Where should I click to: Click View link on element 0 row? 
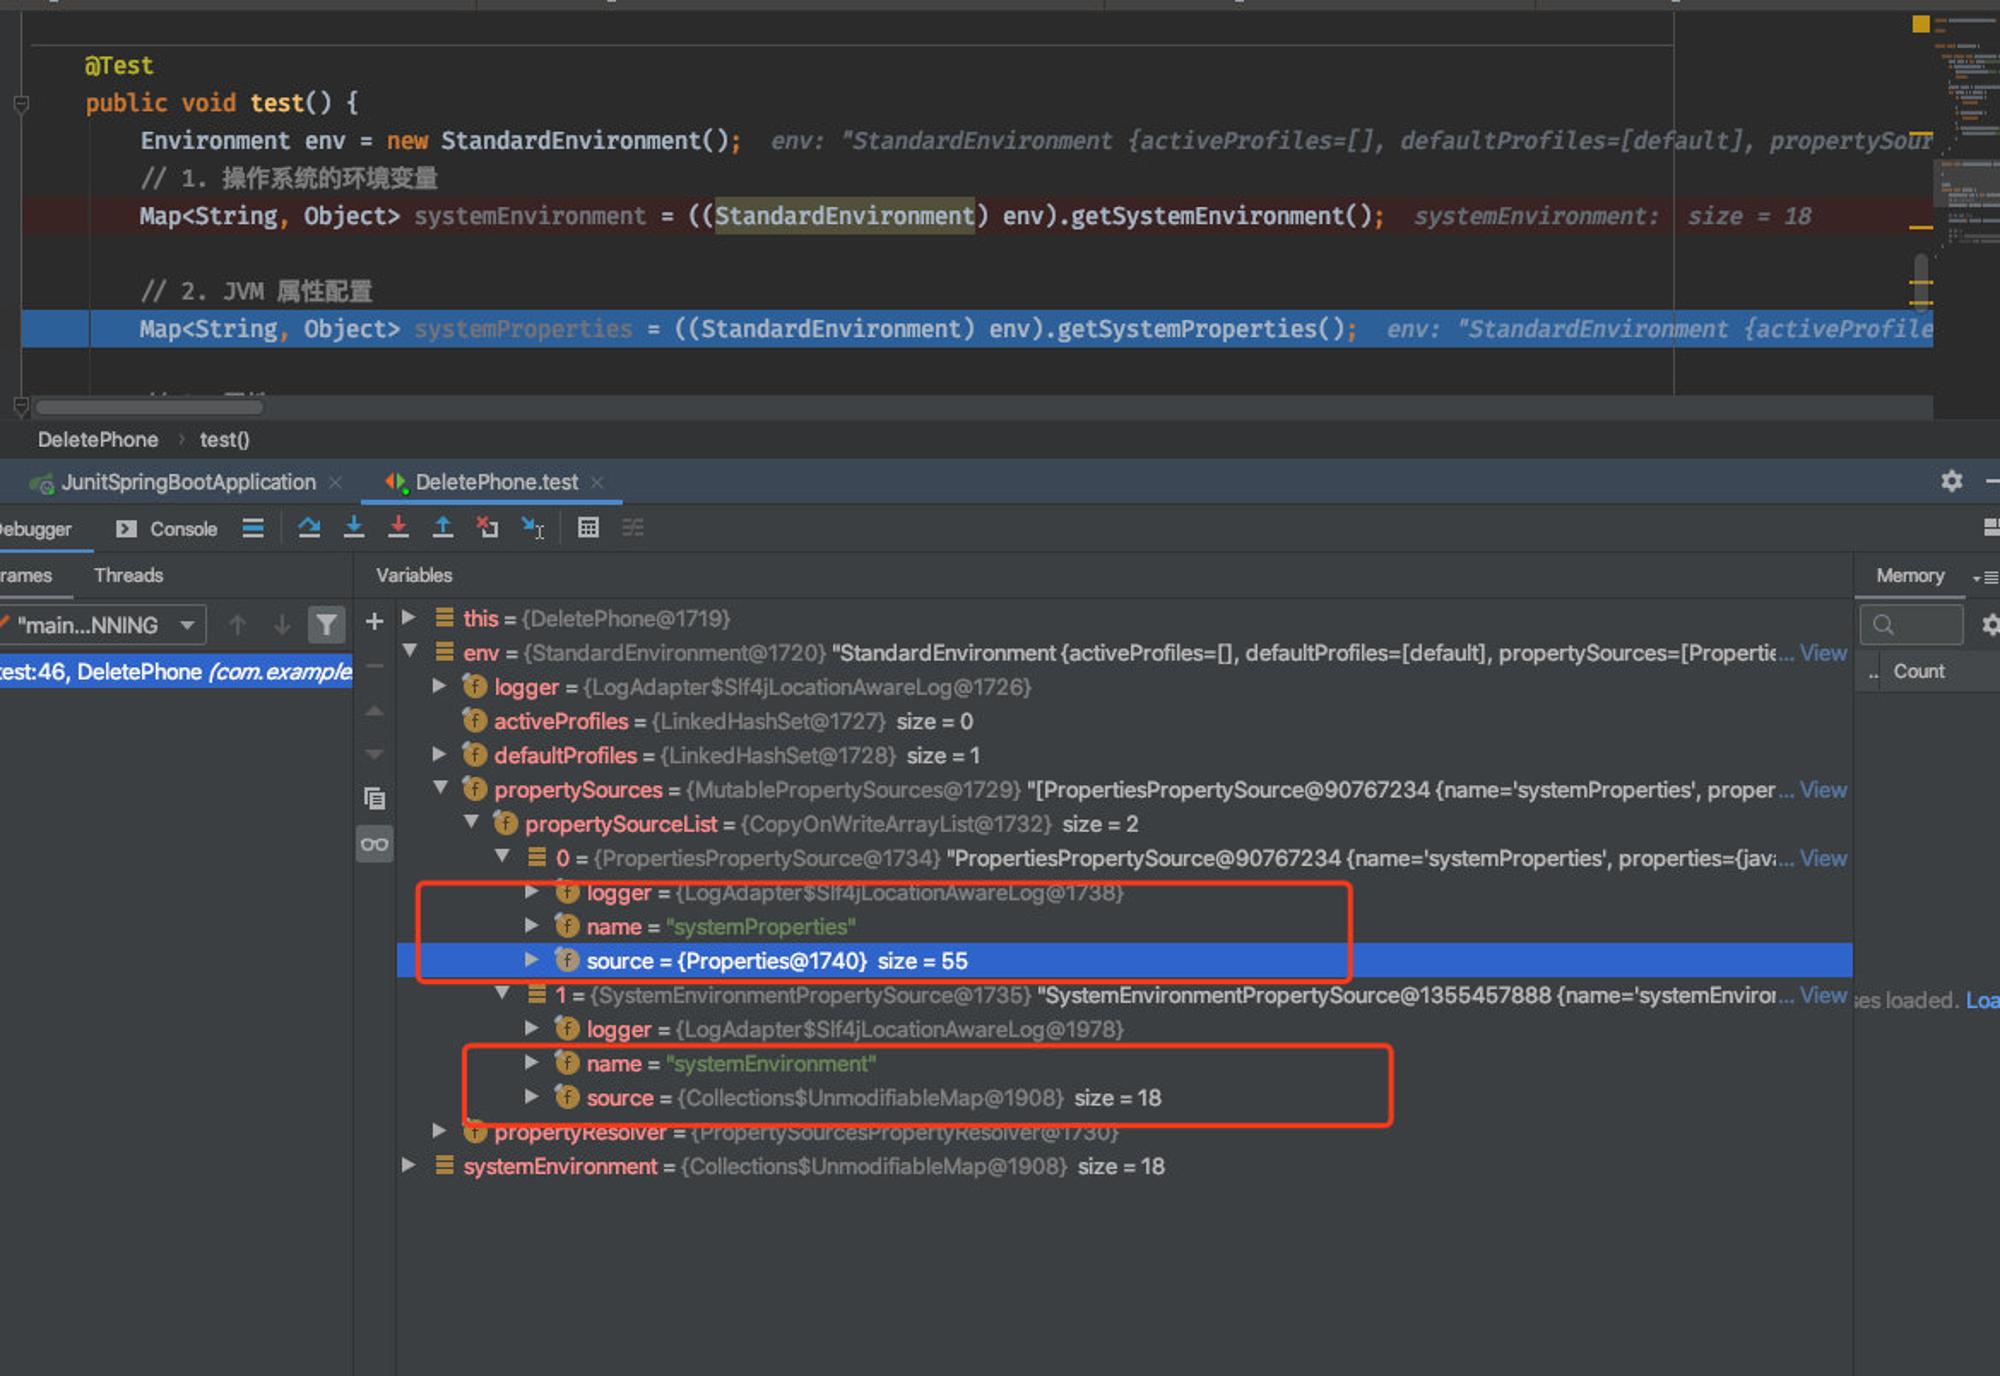point(1823,858)
